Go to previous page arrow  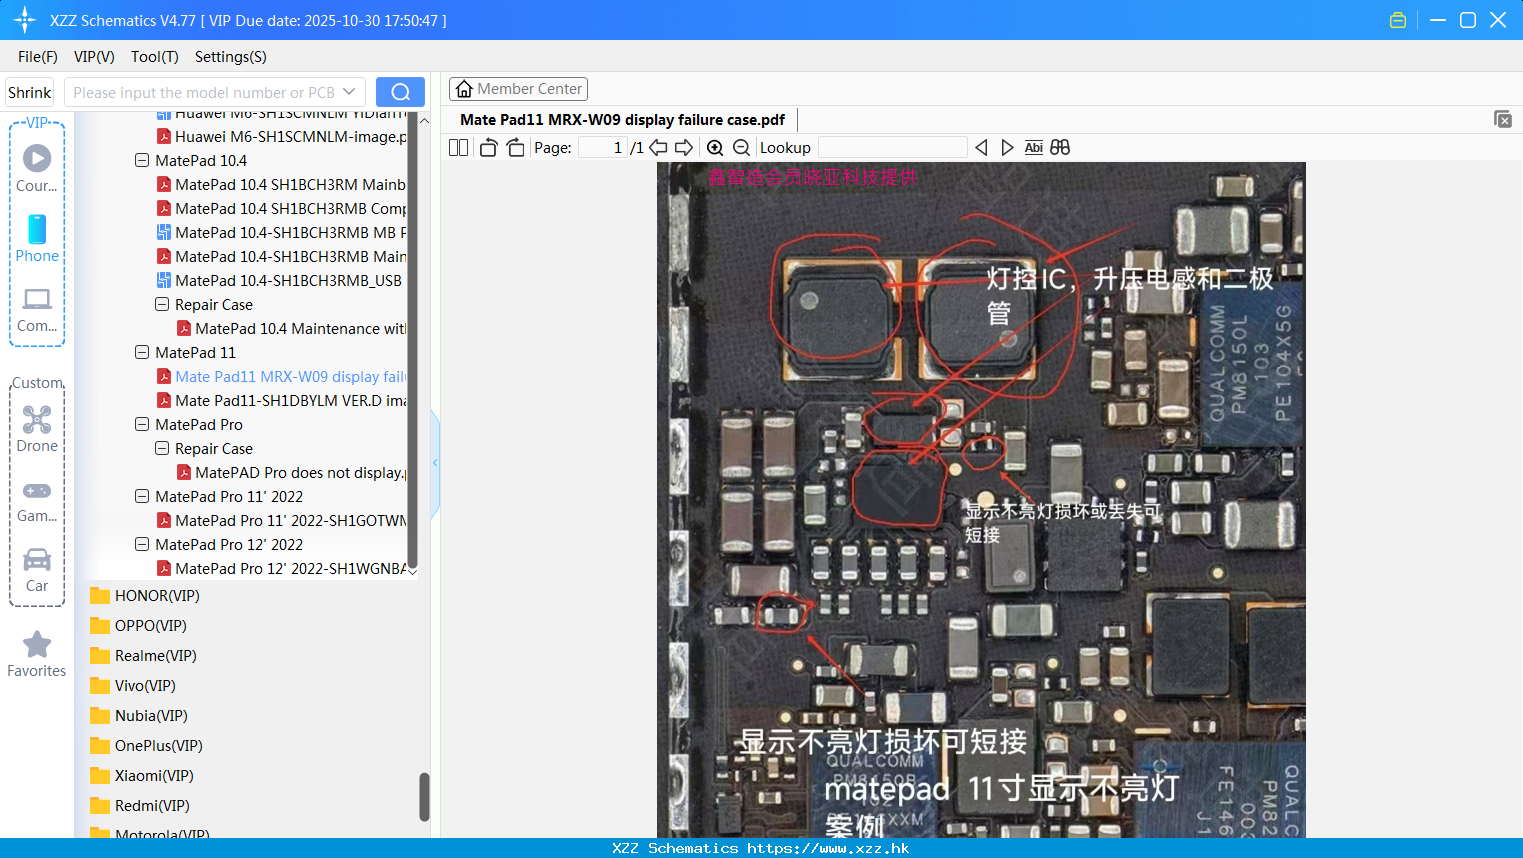coord(658,147)
